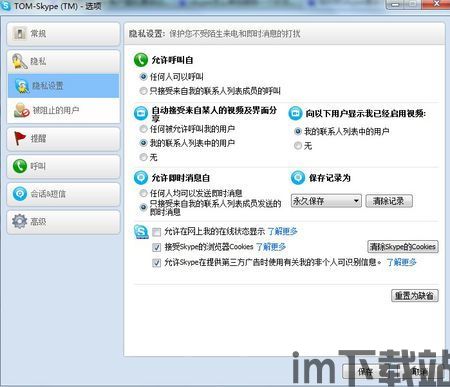Open the 永久保存 history dropdown

pyautogui.click(x=326, y=201)
